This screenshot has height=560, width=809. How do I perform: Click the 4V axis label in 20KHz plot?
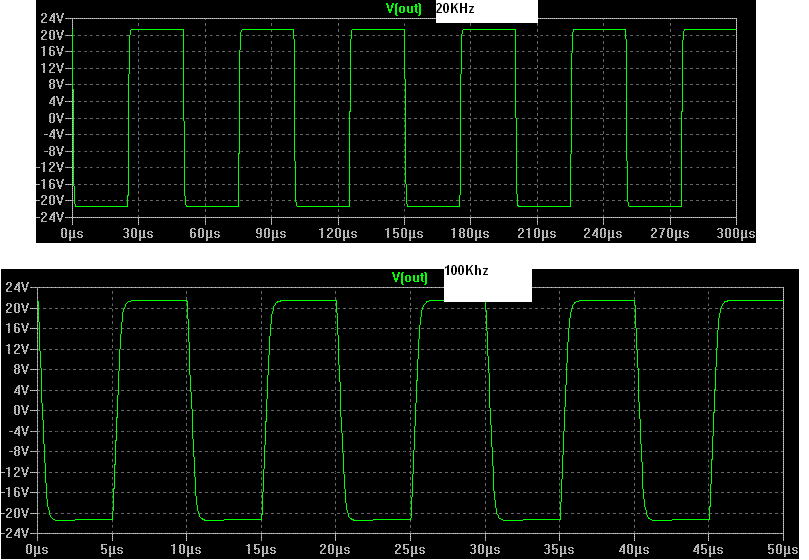point(56,101)
